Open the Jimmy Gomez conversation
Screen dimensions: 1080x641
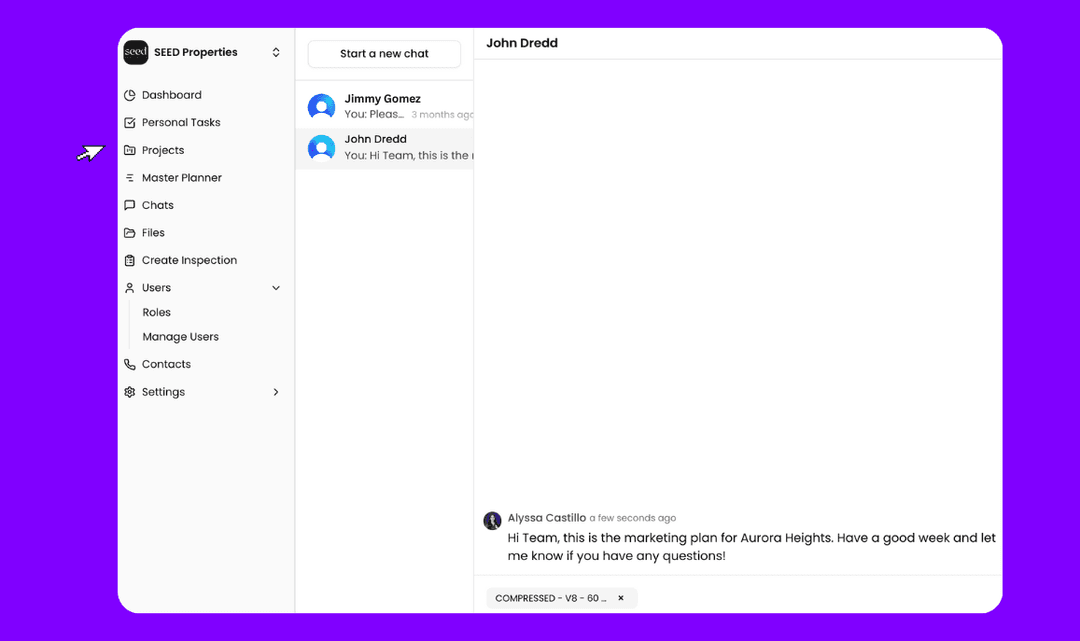[x=384, y=107]
